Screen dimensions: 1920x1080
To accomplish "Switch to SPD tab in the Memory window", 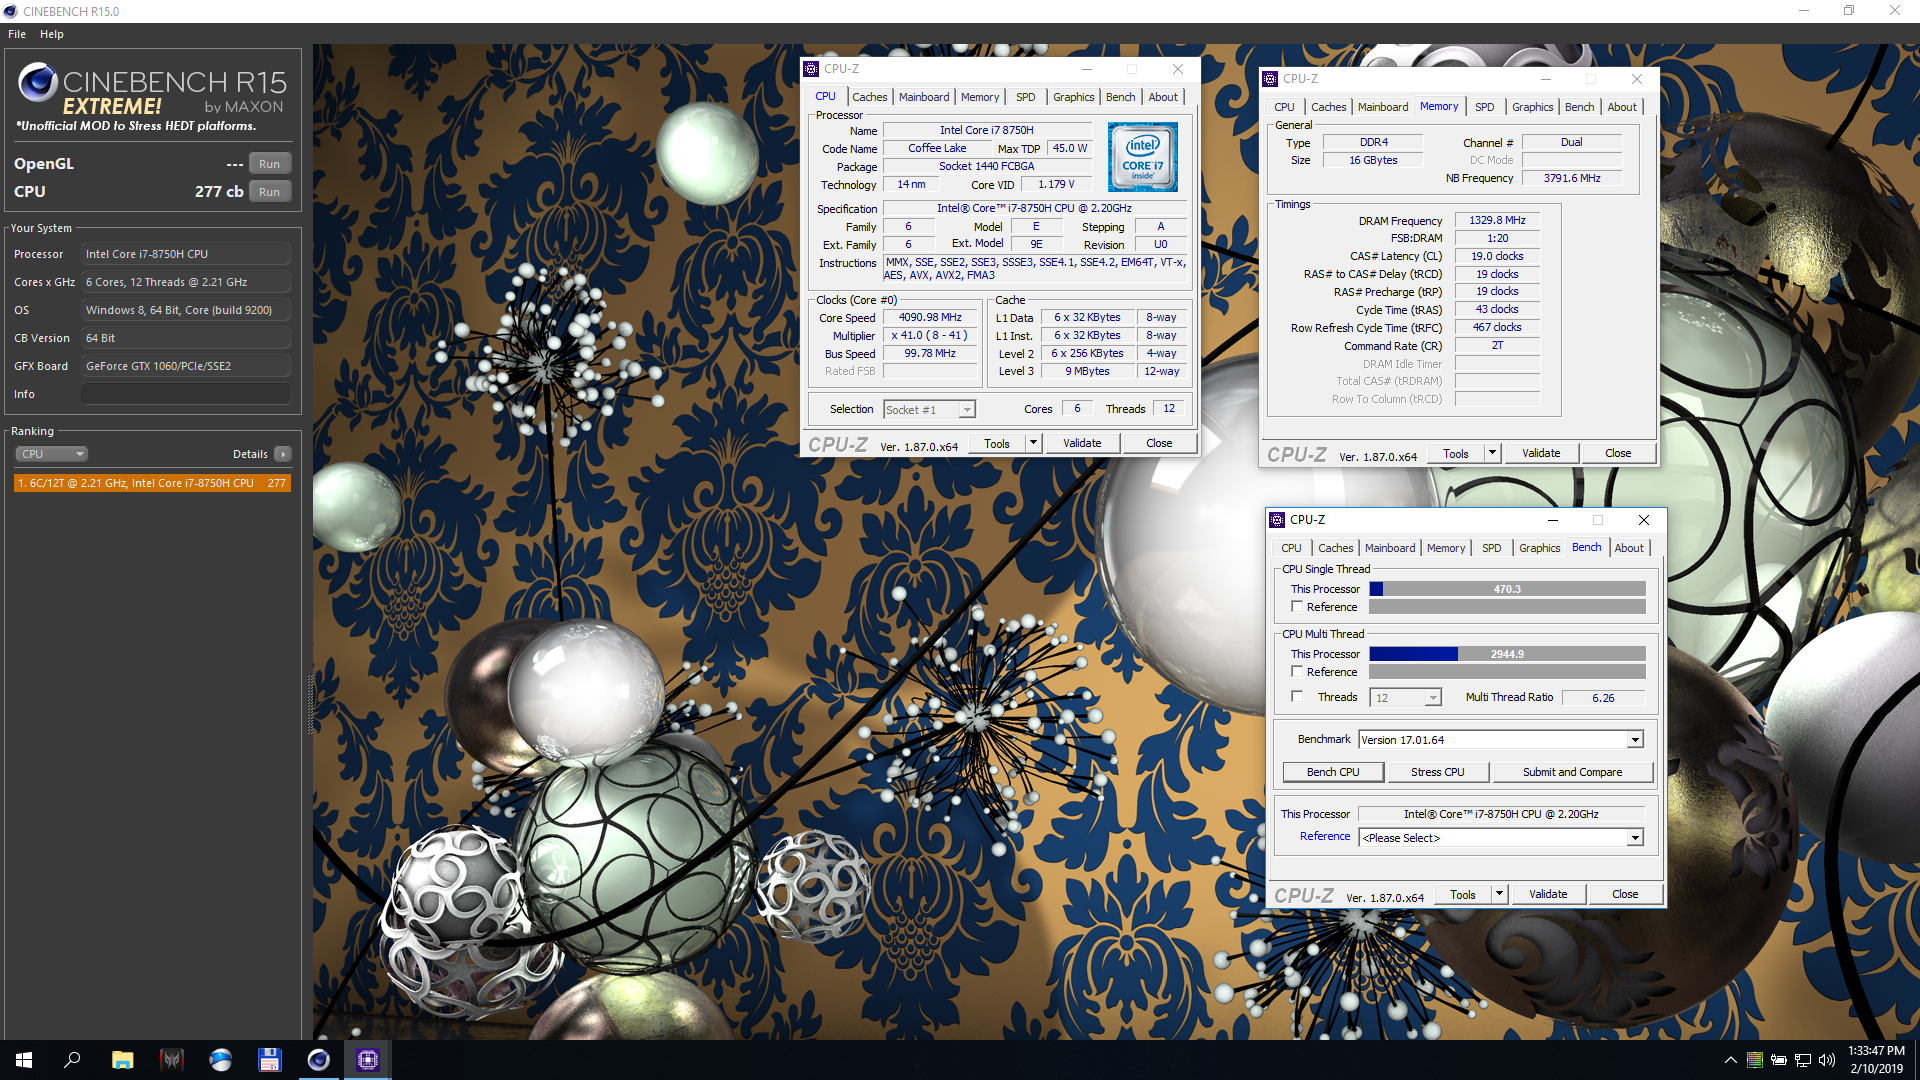I will pos(1485,107).
